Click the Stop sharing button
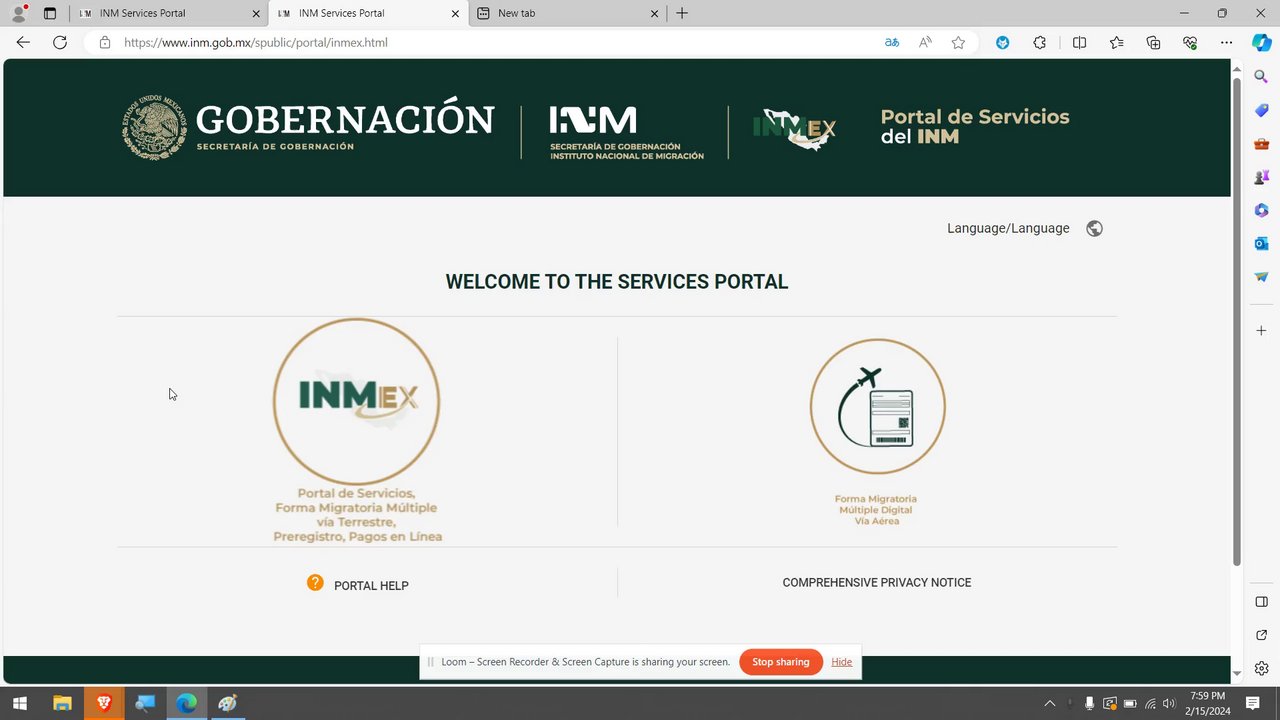Screen dimensions: 1280x720 point(781,662)
